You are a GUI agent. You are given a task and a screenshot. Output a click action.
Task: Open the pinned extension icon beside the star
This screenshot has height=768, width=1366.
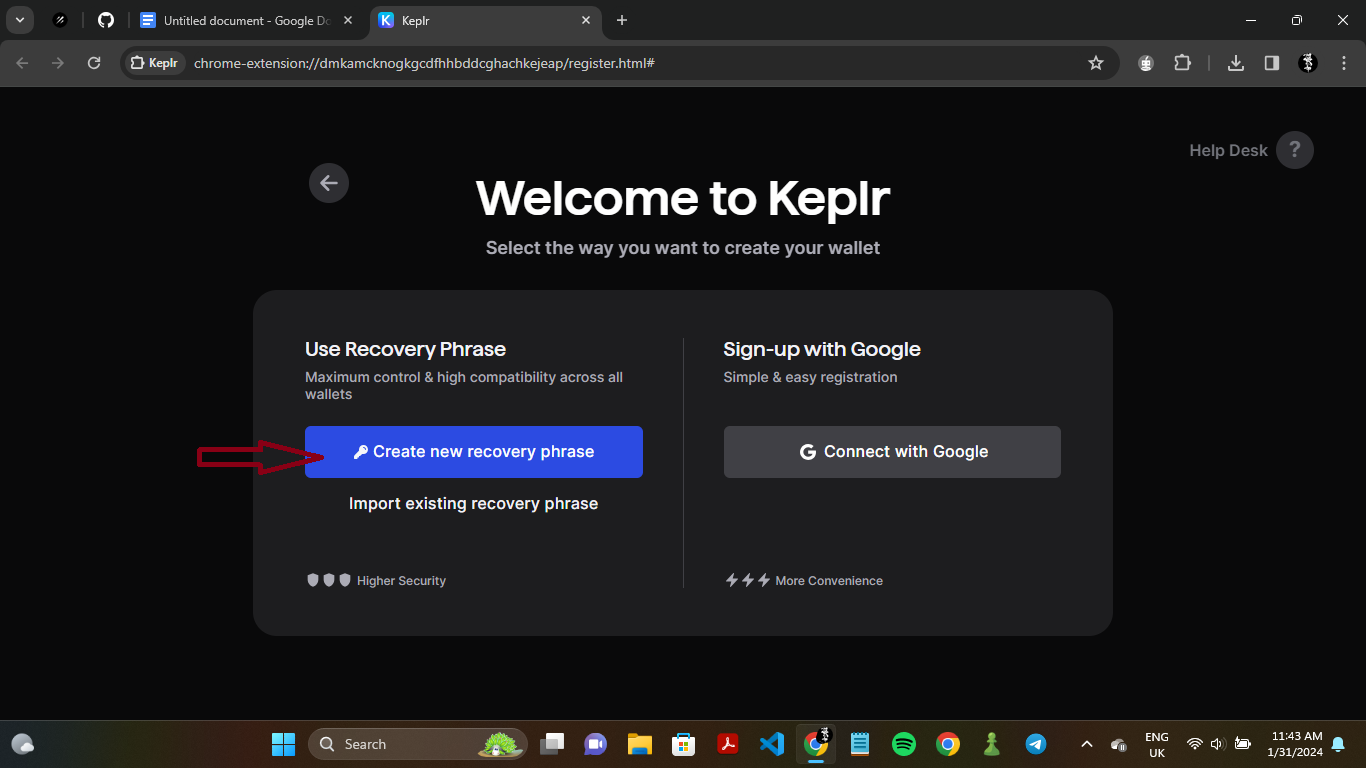1146,63
